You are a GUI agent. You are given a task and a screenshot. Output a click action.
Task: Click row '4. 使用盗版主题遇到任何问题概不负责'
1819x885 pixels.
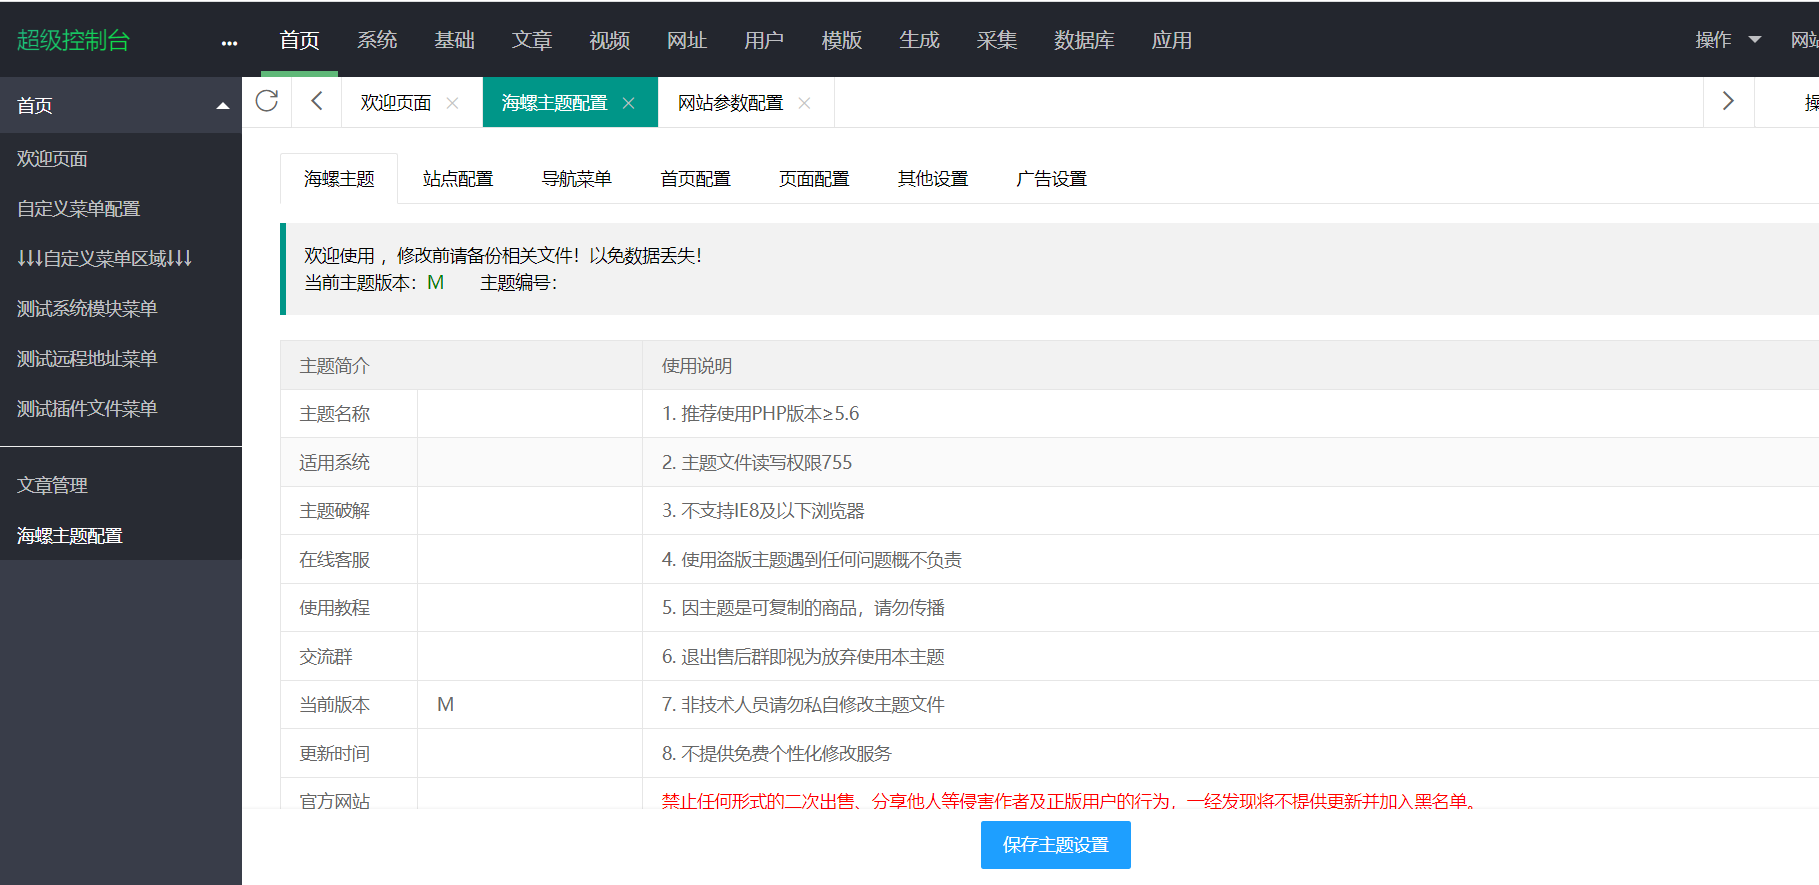coord(1231,560)
